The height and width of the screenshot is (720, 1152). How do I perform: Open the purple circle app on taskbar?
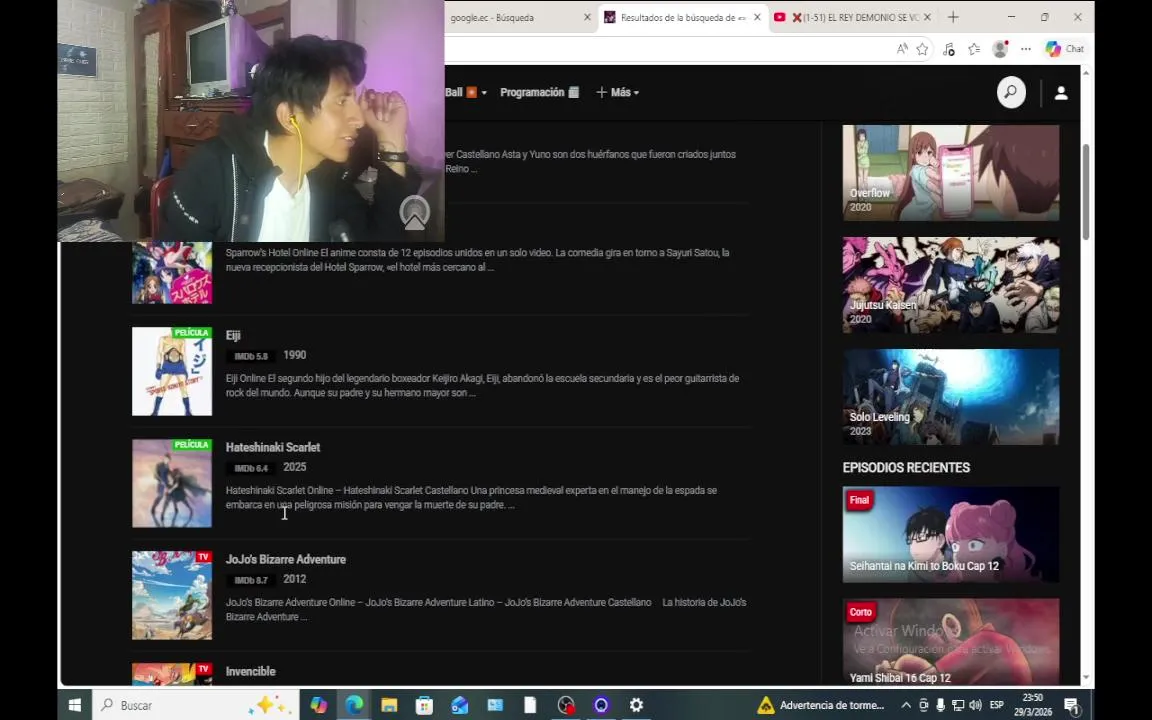pyautogui.click(x=601, y=705)
